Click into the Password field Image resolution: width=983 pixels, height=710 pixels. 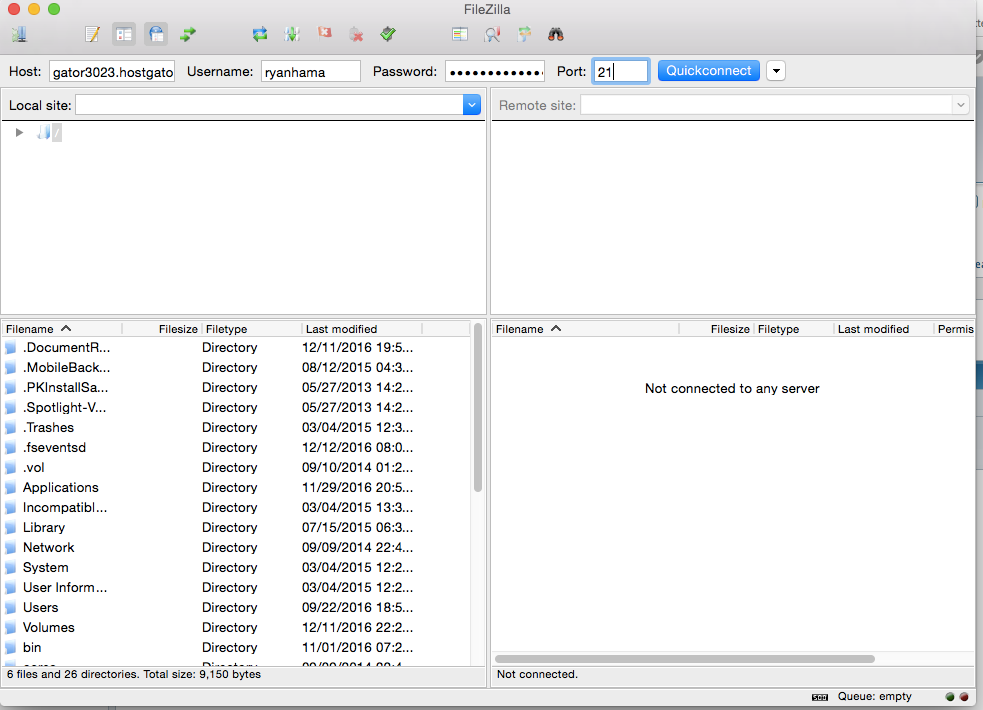tap(495, 71)
